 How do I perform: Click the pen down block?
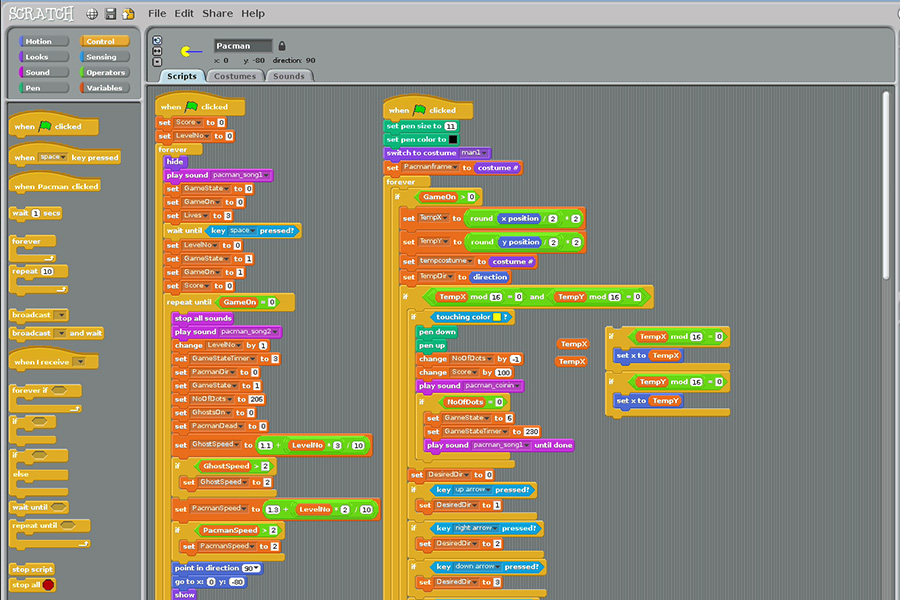[x=437, y=332]
